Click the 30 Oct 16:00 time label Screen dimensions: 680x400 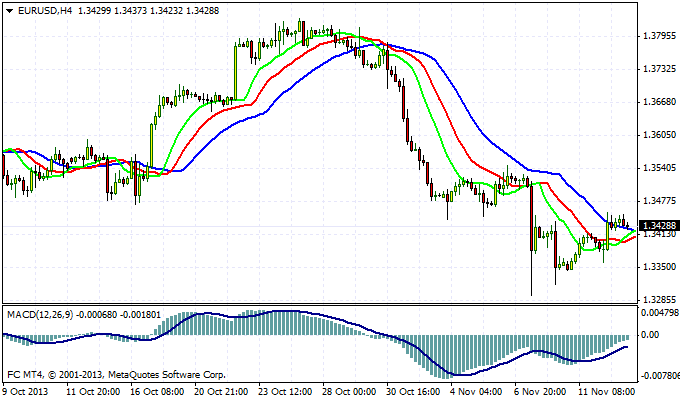point(414,392)
